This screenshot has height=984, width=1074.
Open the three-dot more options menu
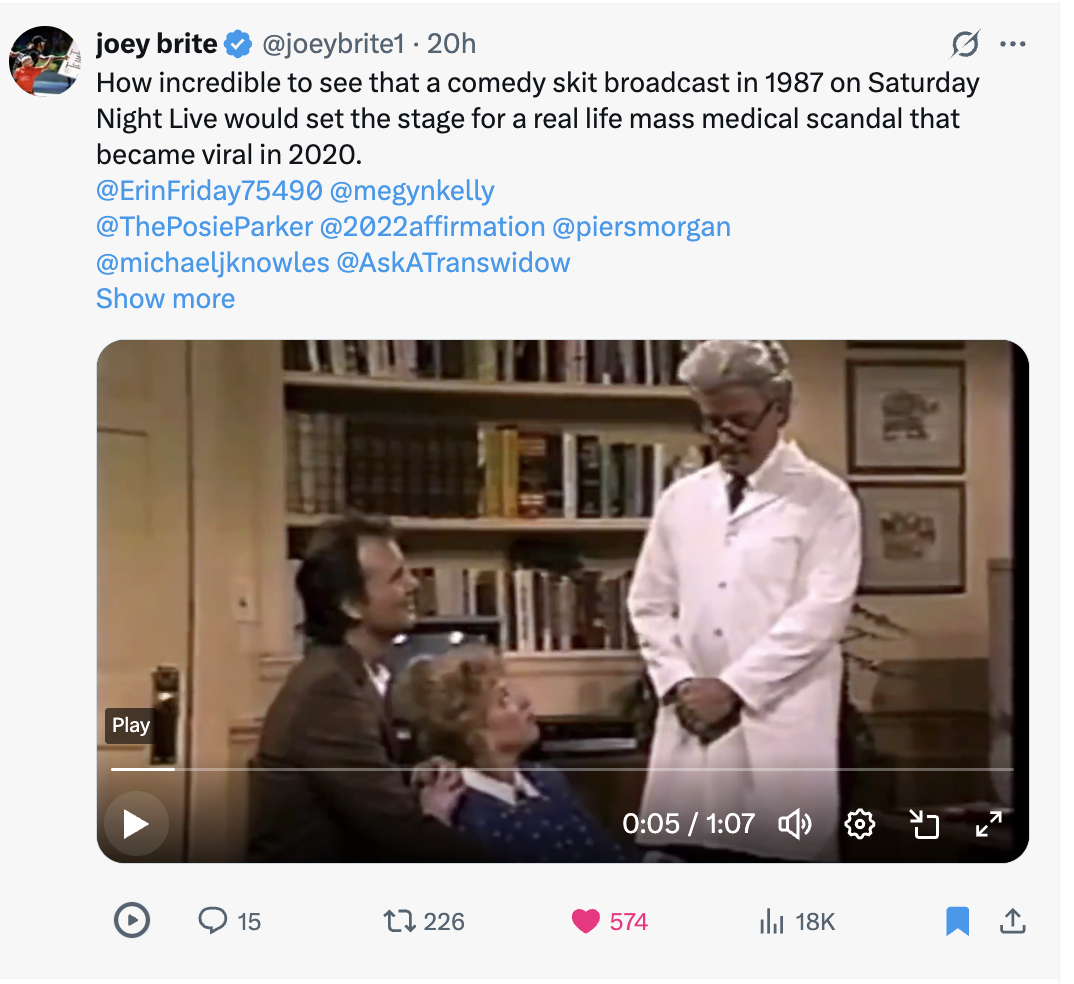point(1012,44)
